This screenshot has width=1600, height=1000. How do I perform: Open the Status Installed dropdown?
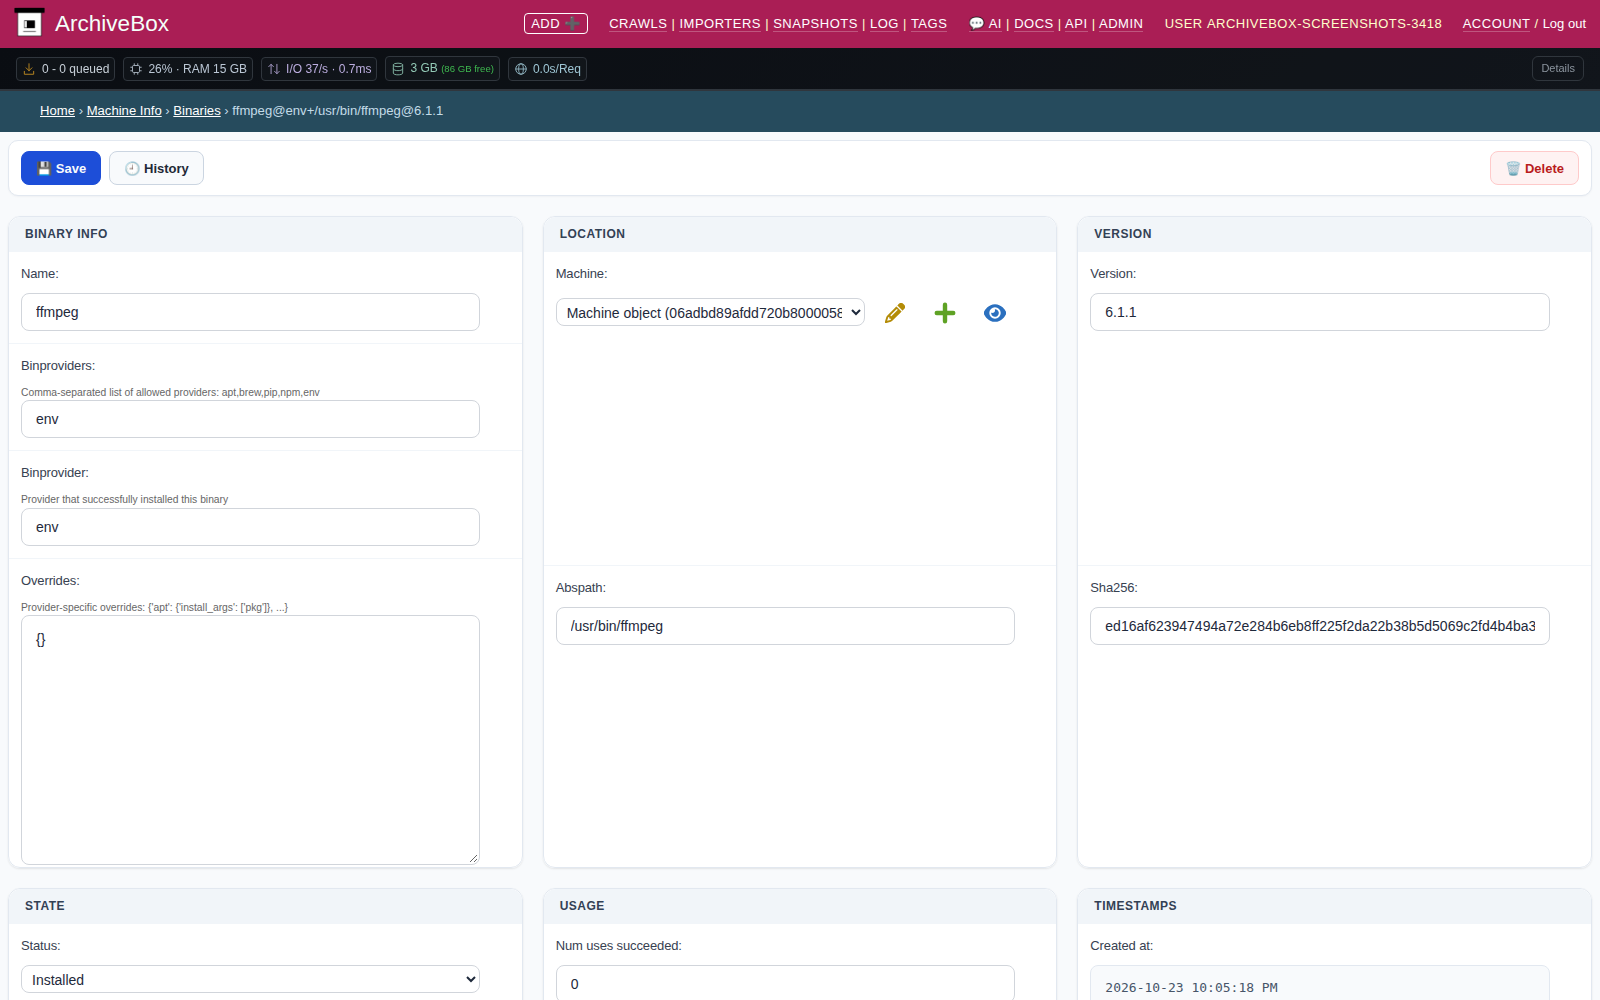[250, 979]
